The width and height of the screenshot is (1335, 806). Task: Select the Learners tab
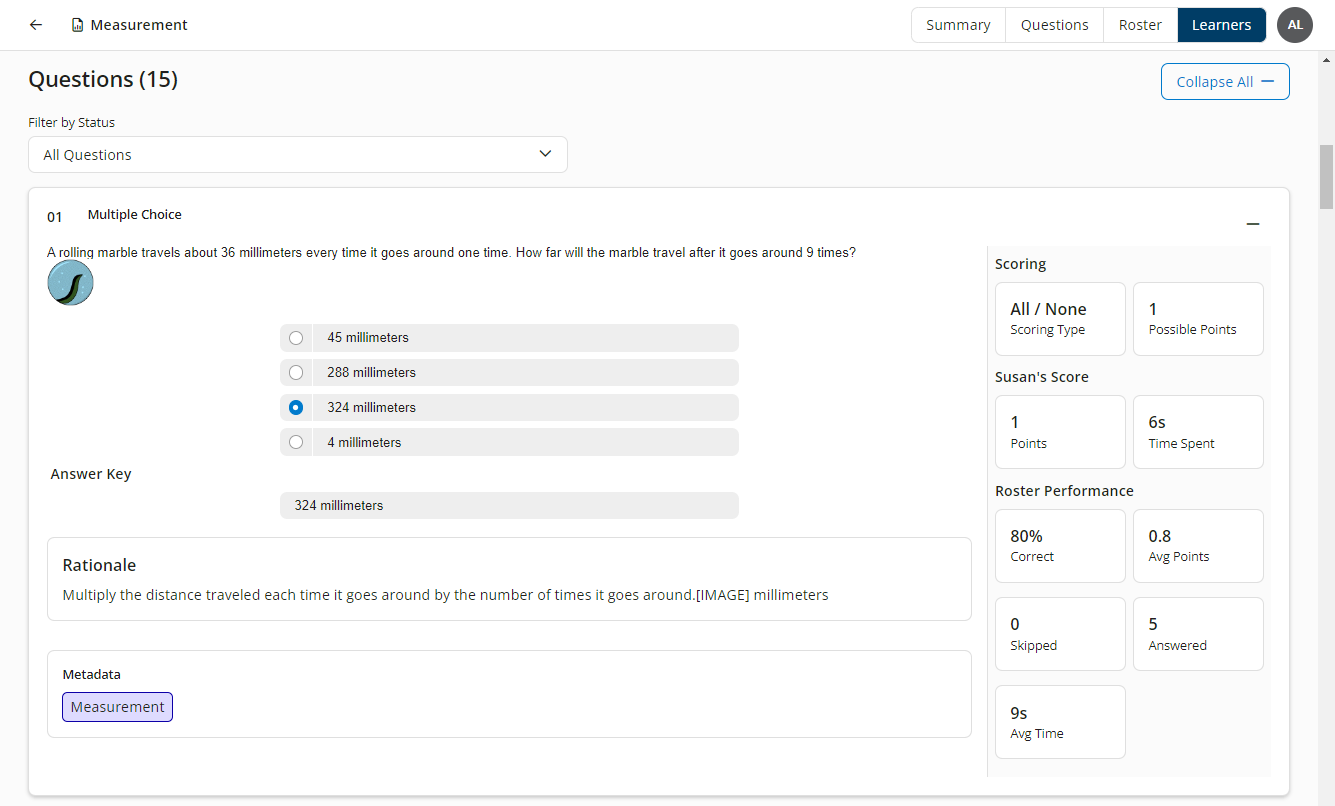[1221, 24]
